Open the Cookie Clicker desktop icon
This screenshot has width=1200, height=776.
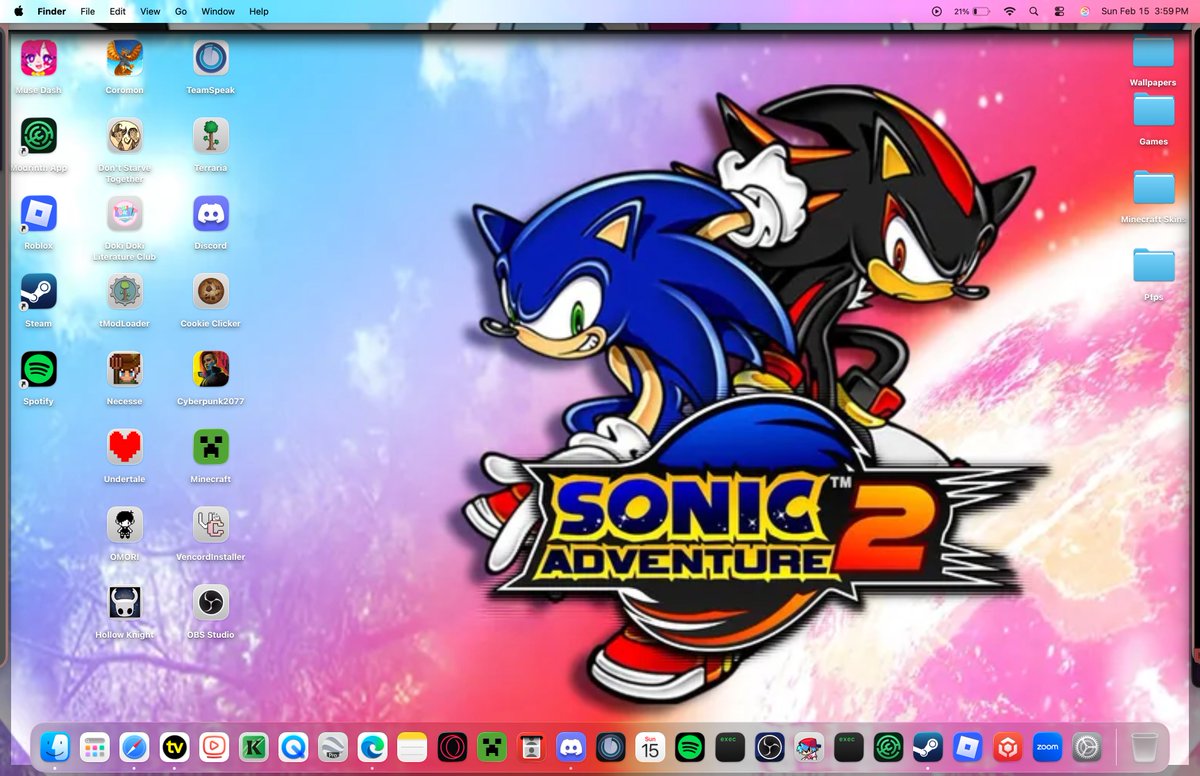point(211,291)
